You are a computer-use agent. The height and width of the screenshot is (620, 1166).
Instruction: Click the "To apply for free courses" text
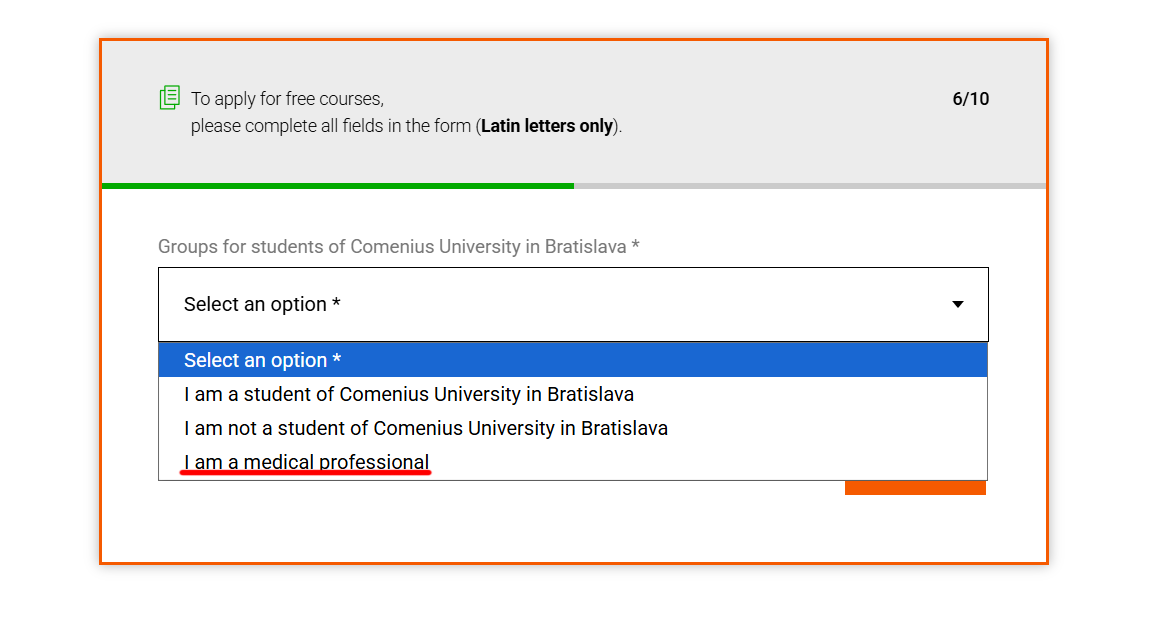point(287,99)
